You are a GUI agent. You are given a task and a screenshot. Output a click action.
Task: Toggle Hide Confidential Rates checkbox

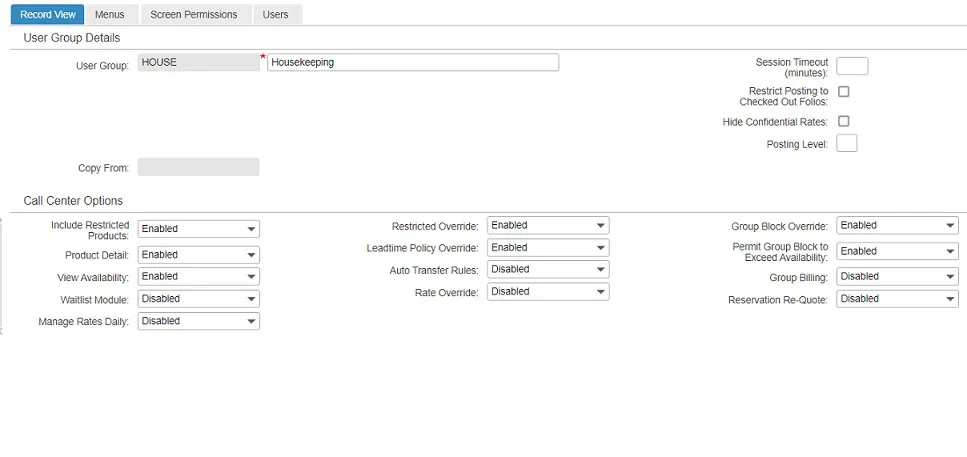click(x=843, y=121)
